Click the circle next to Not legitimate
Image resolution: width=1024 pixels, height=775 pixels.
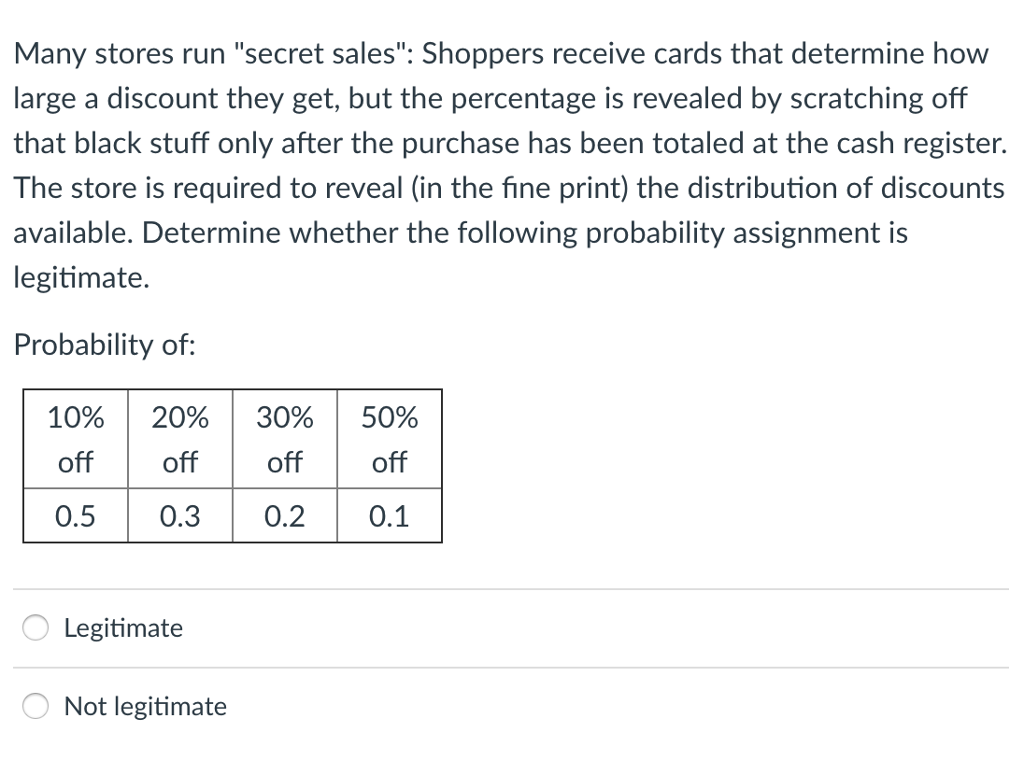click(x=35, y=706)
